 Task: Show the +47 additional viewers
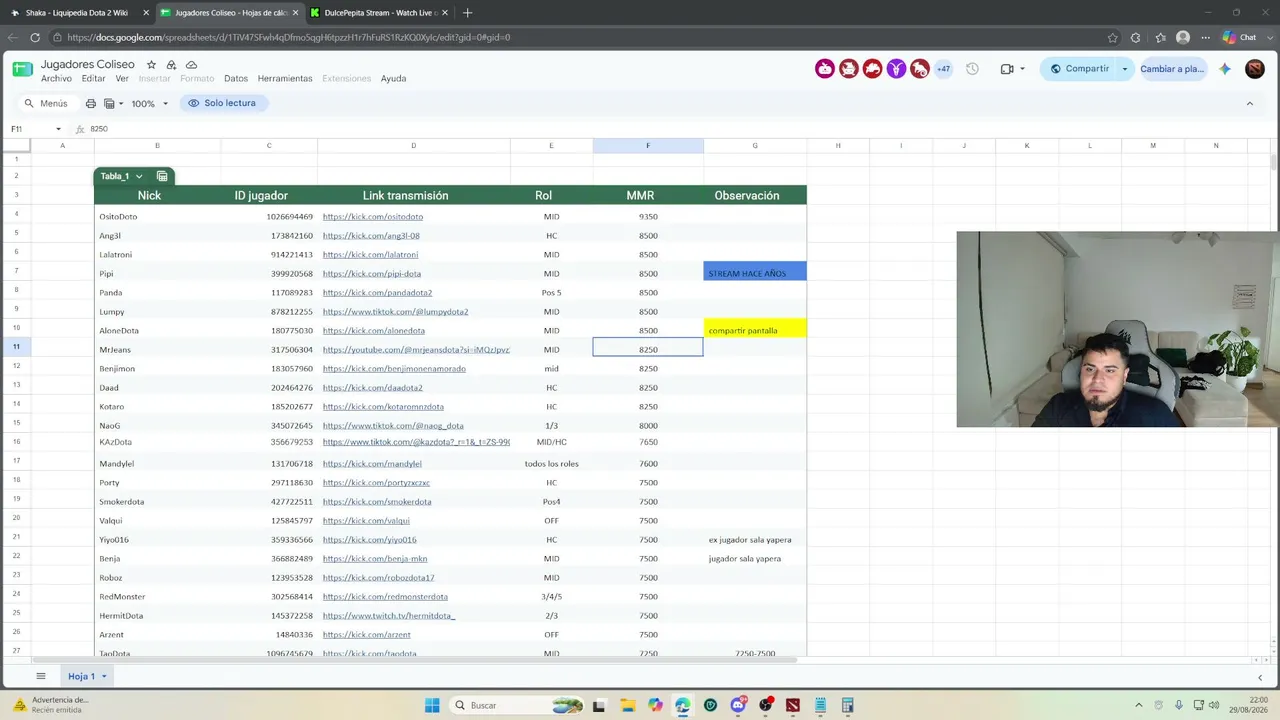pyautogui.click(x=943, y=69)
